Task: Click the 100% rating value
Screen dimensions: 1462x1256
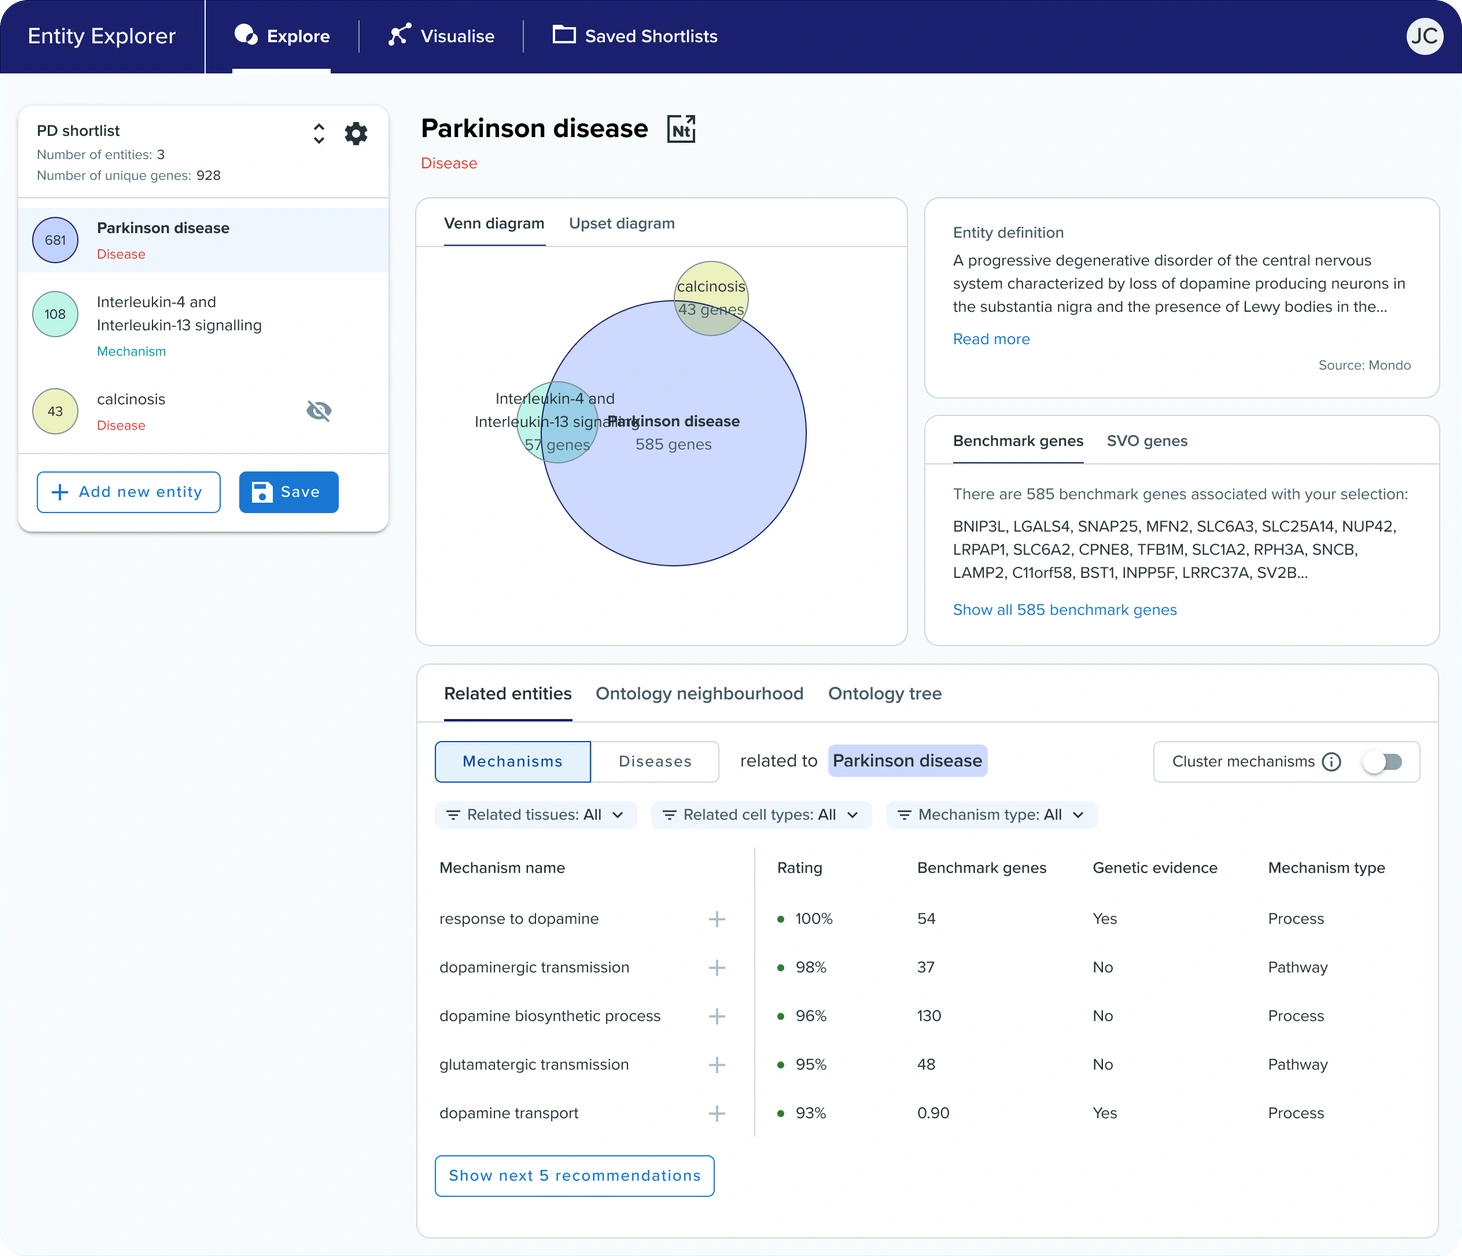Action: 814,919
